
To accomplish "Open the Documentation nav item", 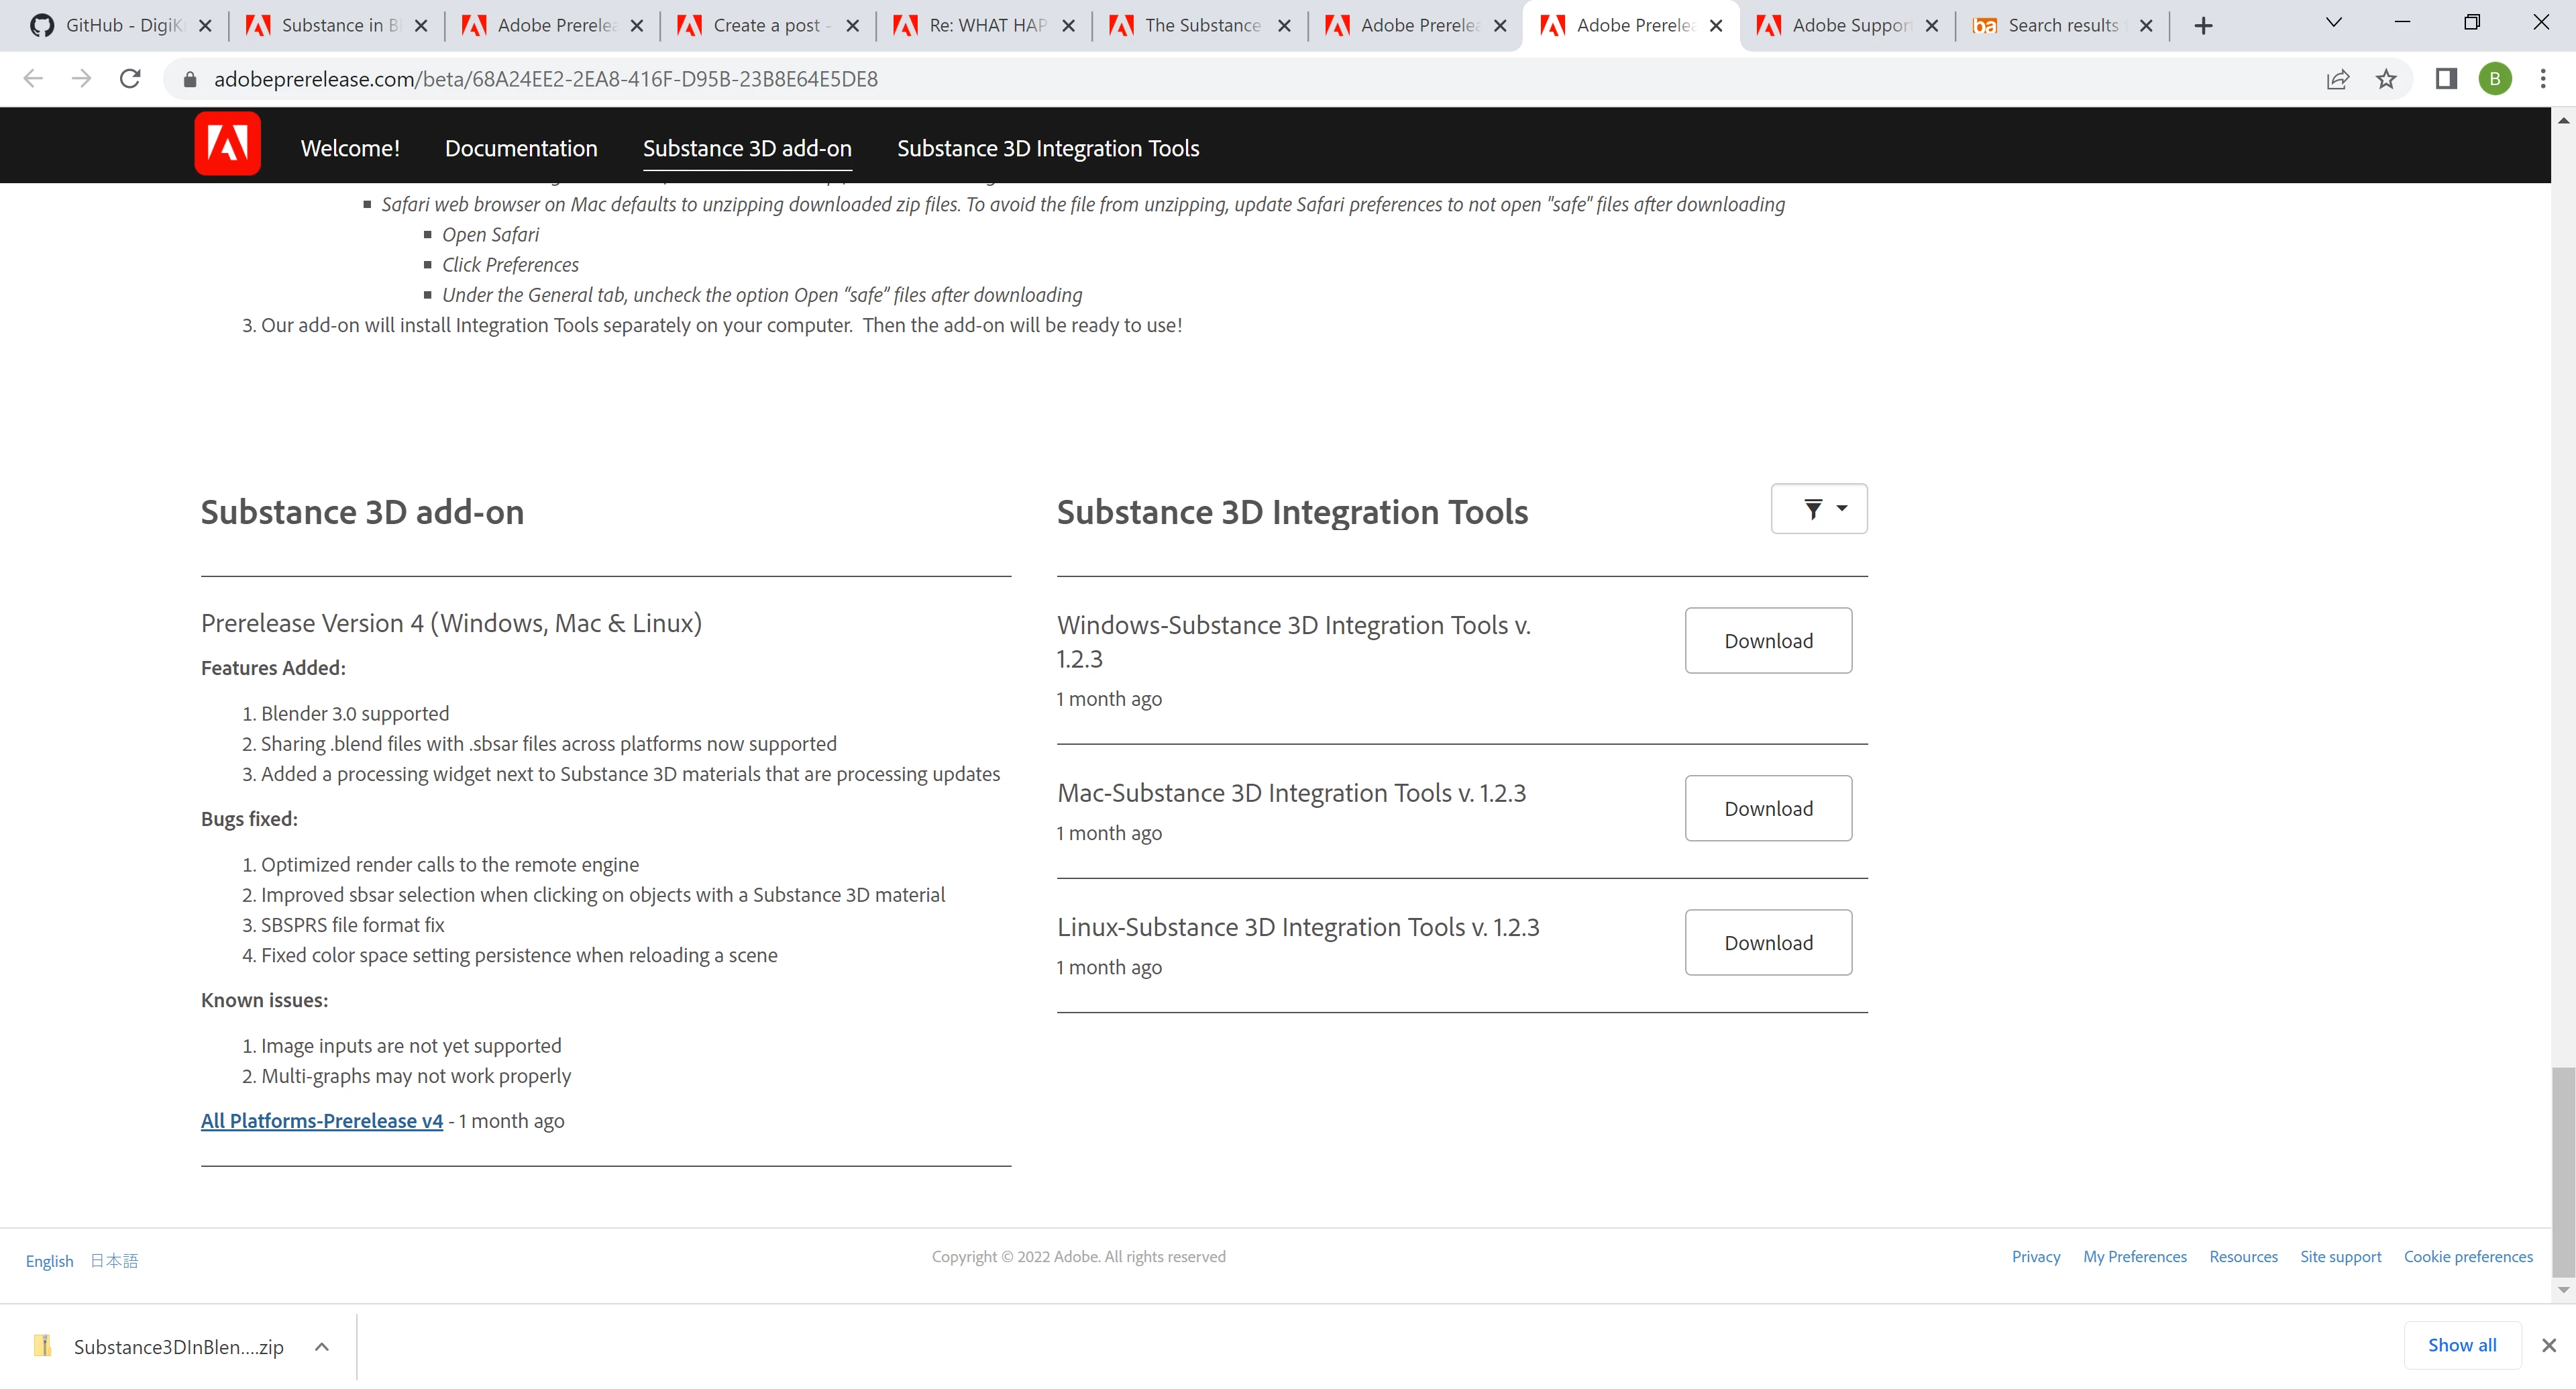I will tap(520, 148).
